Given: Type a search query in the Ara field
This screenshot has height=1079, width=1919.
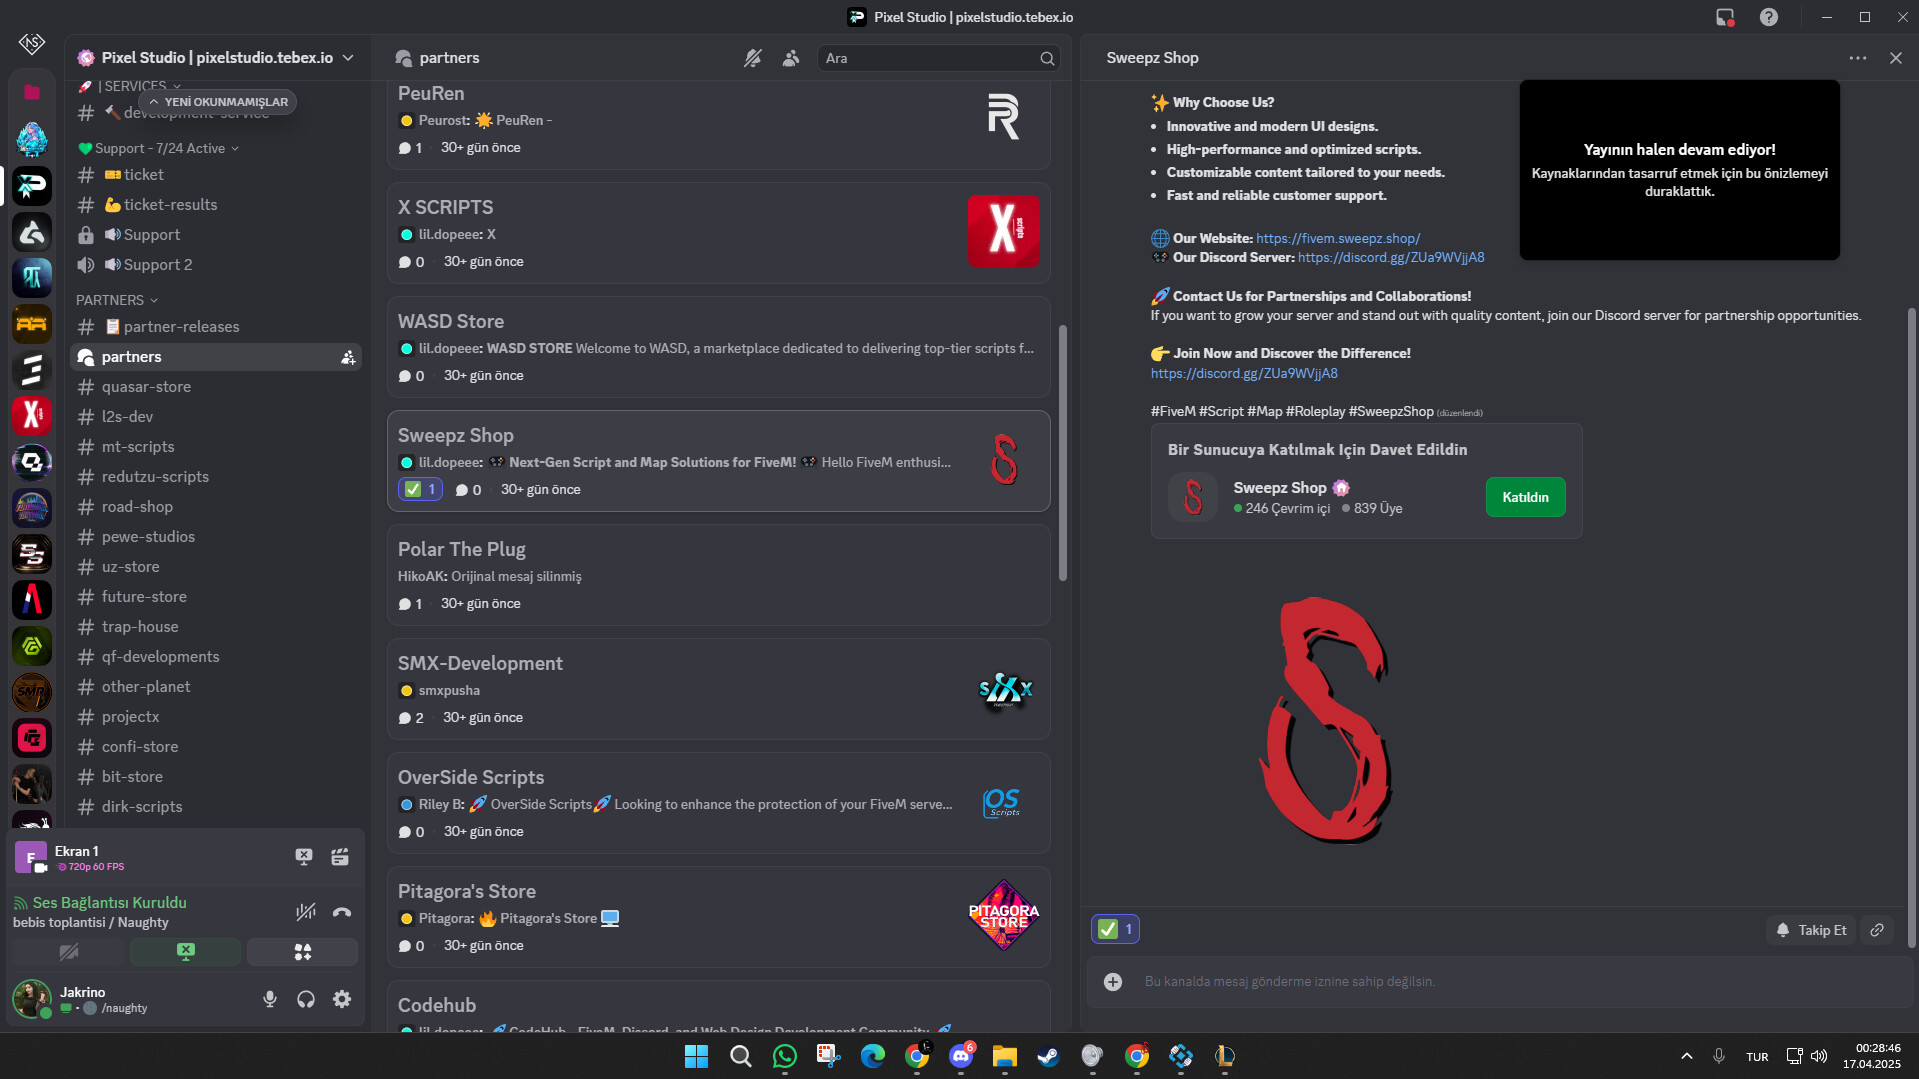Looking at the screenshot, I should point(930,58).
